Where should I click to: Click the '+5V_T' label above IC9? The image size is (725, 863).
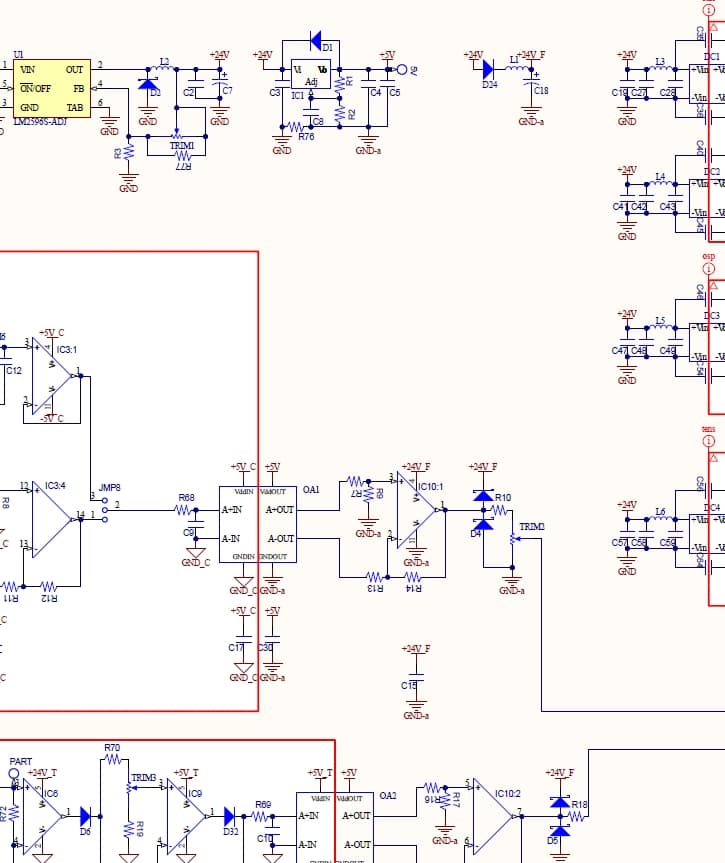point(186,773)
